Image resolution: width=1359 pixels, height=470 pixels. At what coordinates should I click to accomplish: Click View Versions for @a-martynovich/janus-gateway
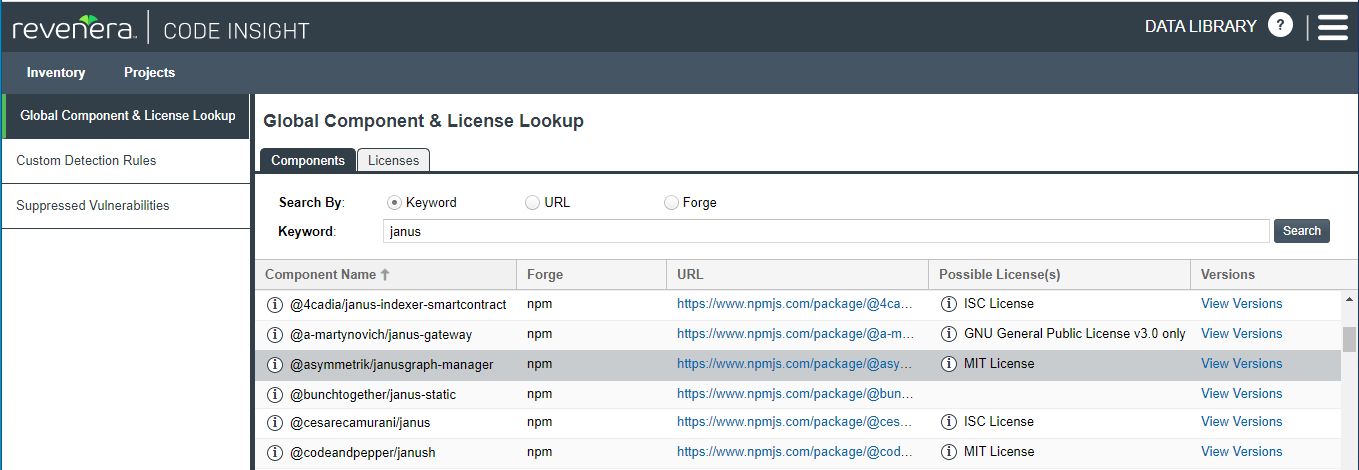1241,334
